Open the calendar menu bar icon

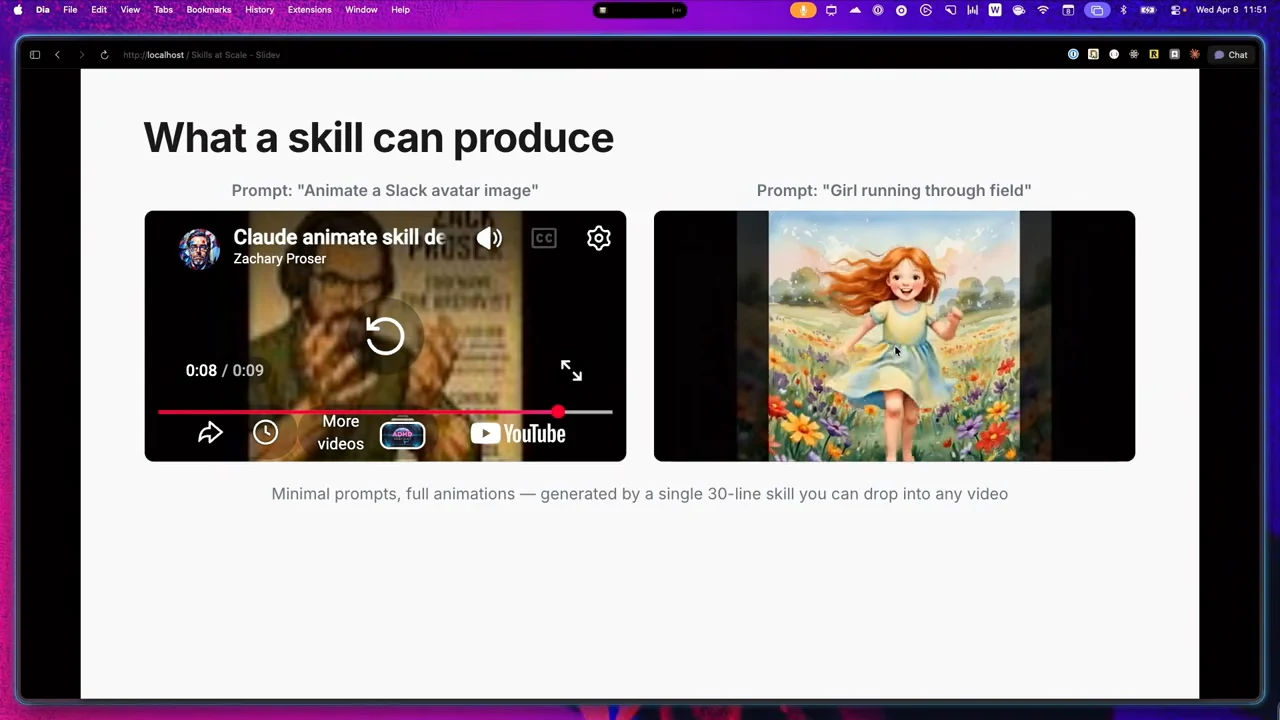[x=1068, y=10]
